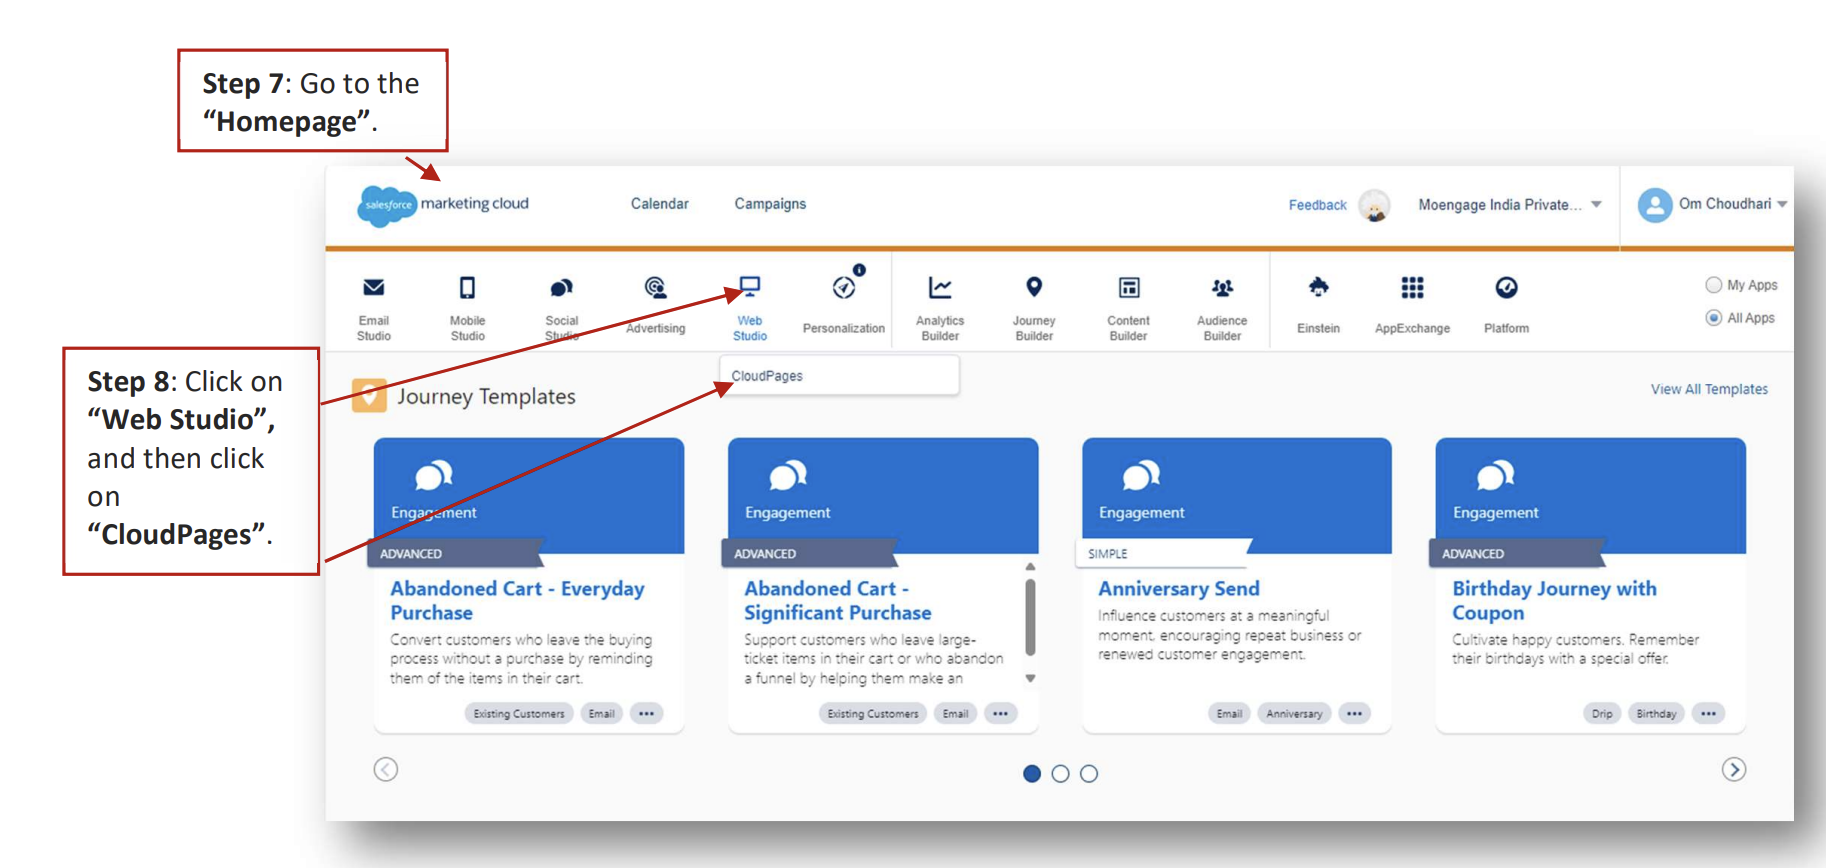Expand the Om Choudhari user menu arrow
The width and height of the screenshot is (1826, 868).
(1782, 204)
